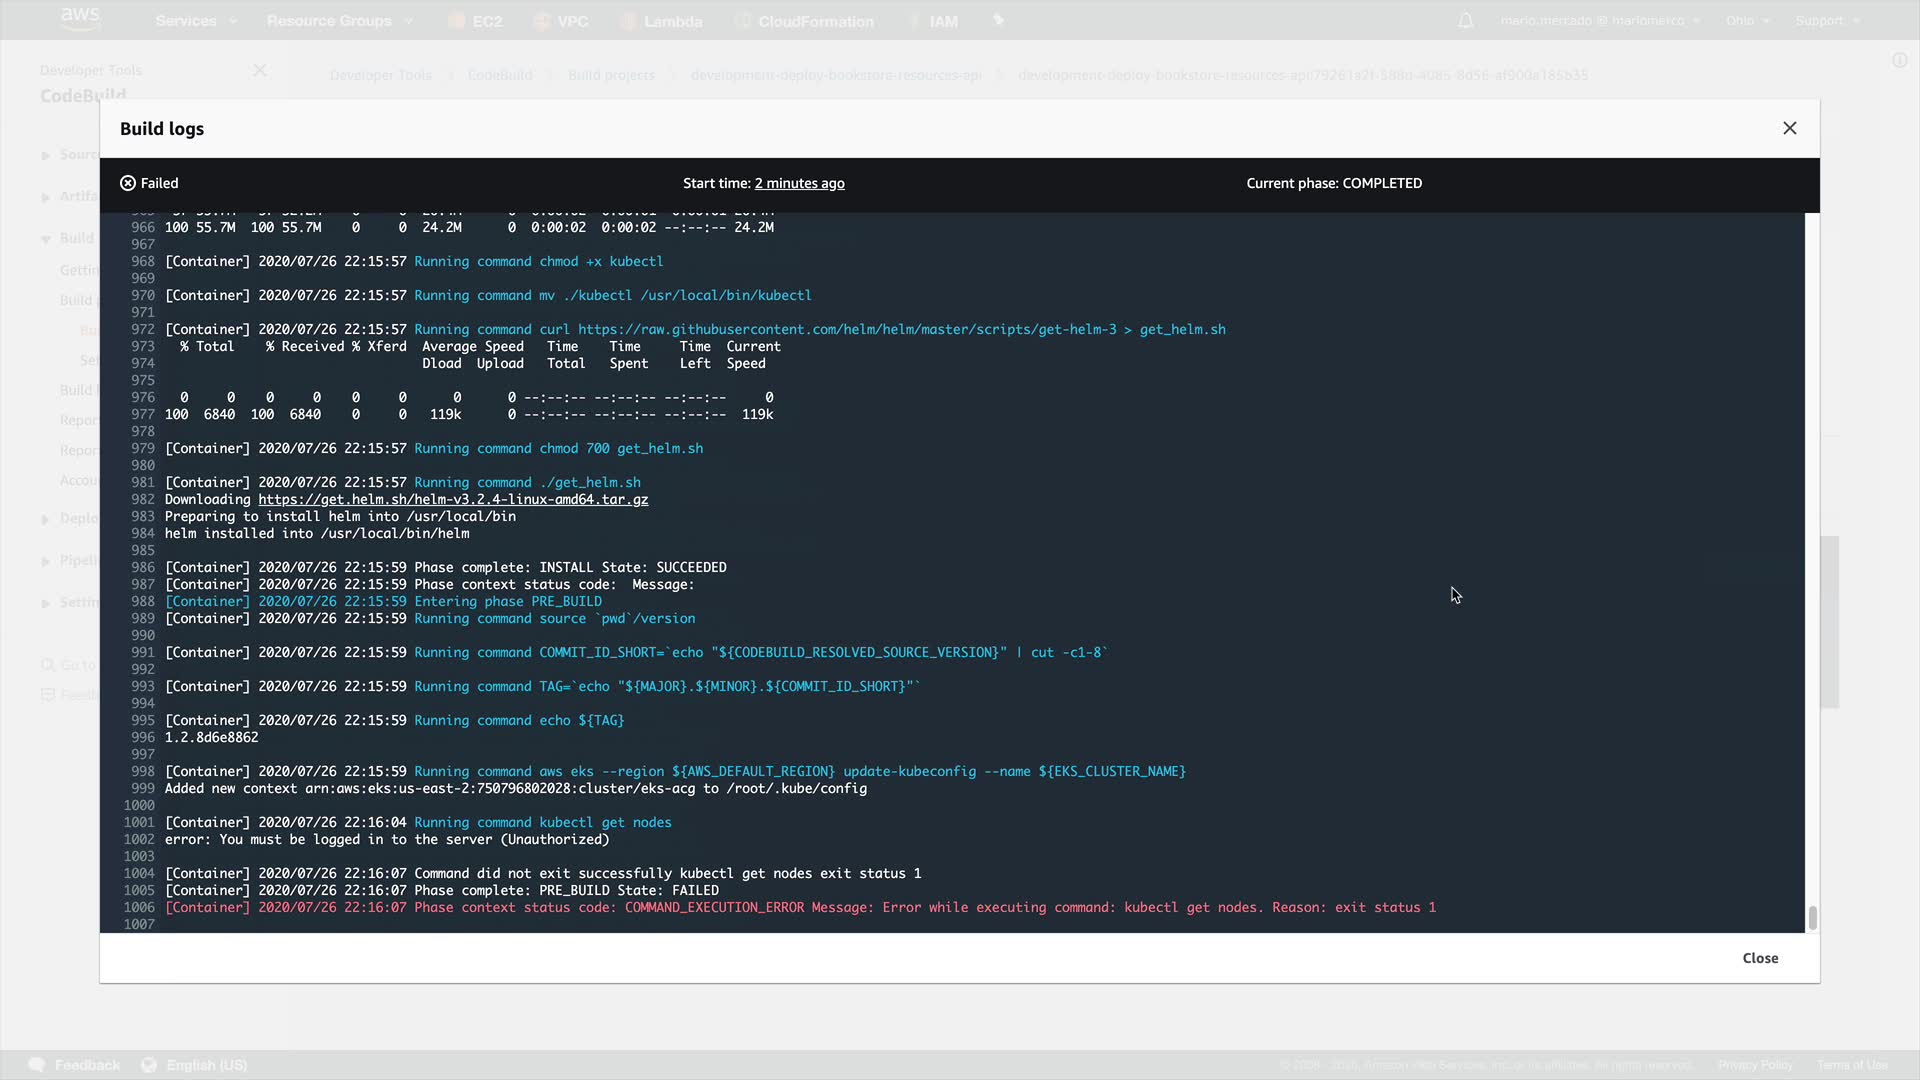
Task: Click the EC2 service shortcut icon
Action: coord(458,21)
